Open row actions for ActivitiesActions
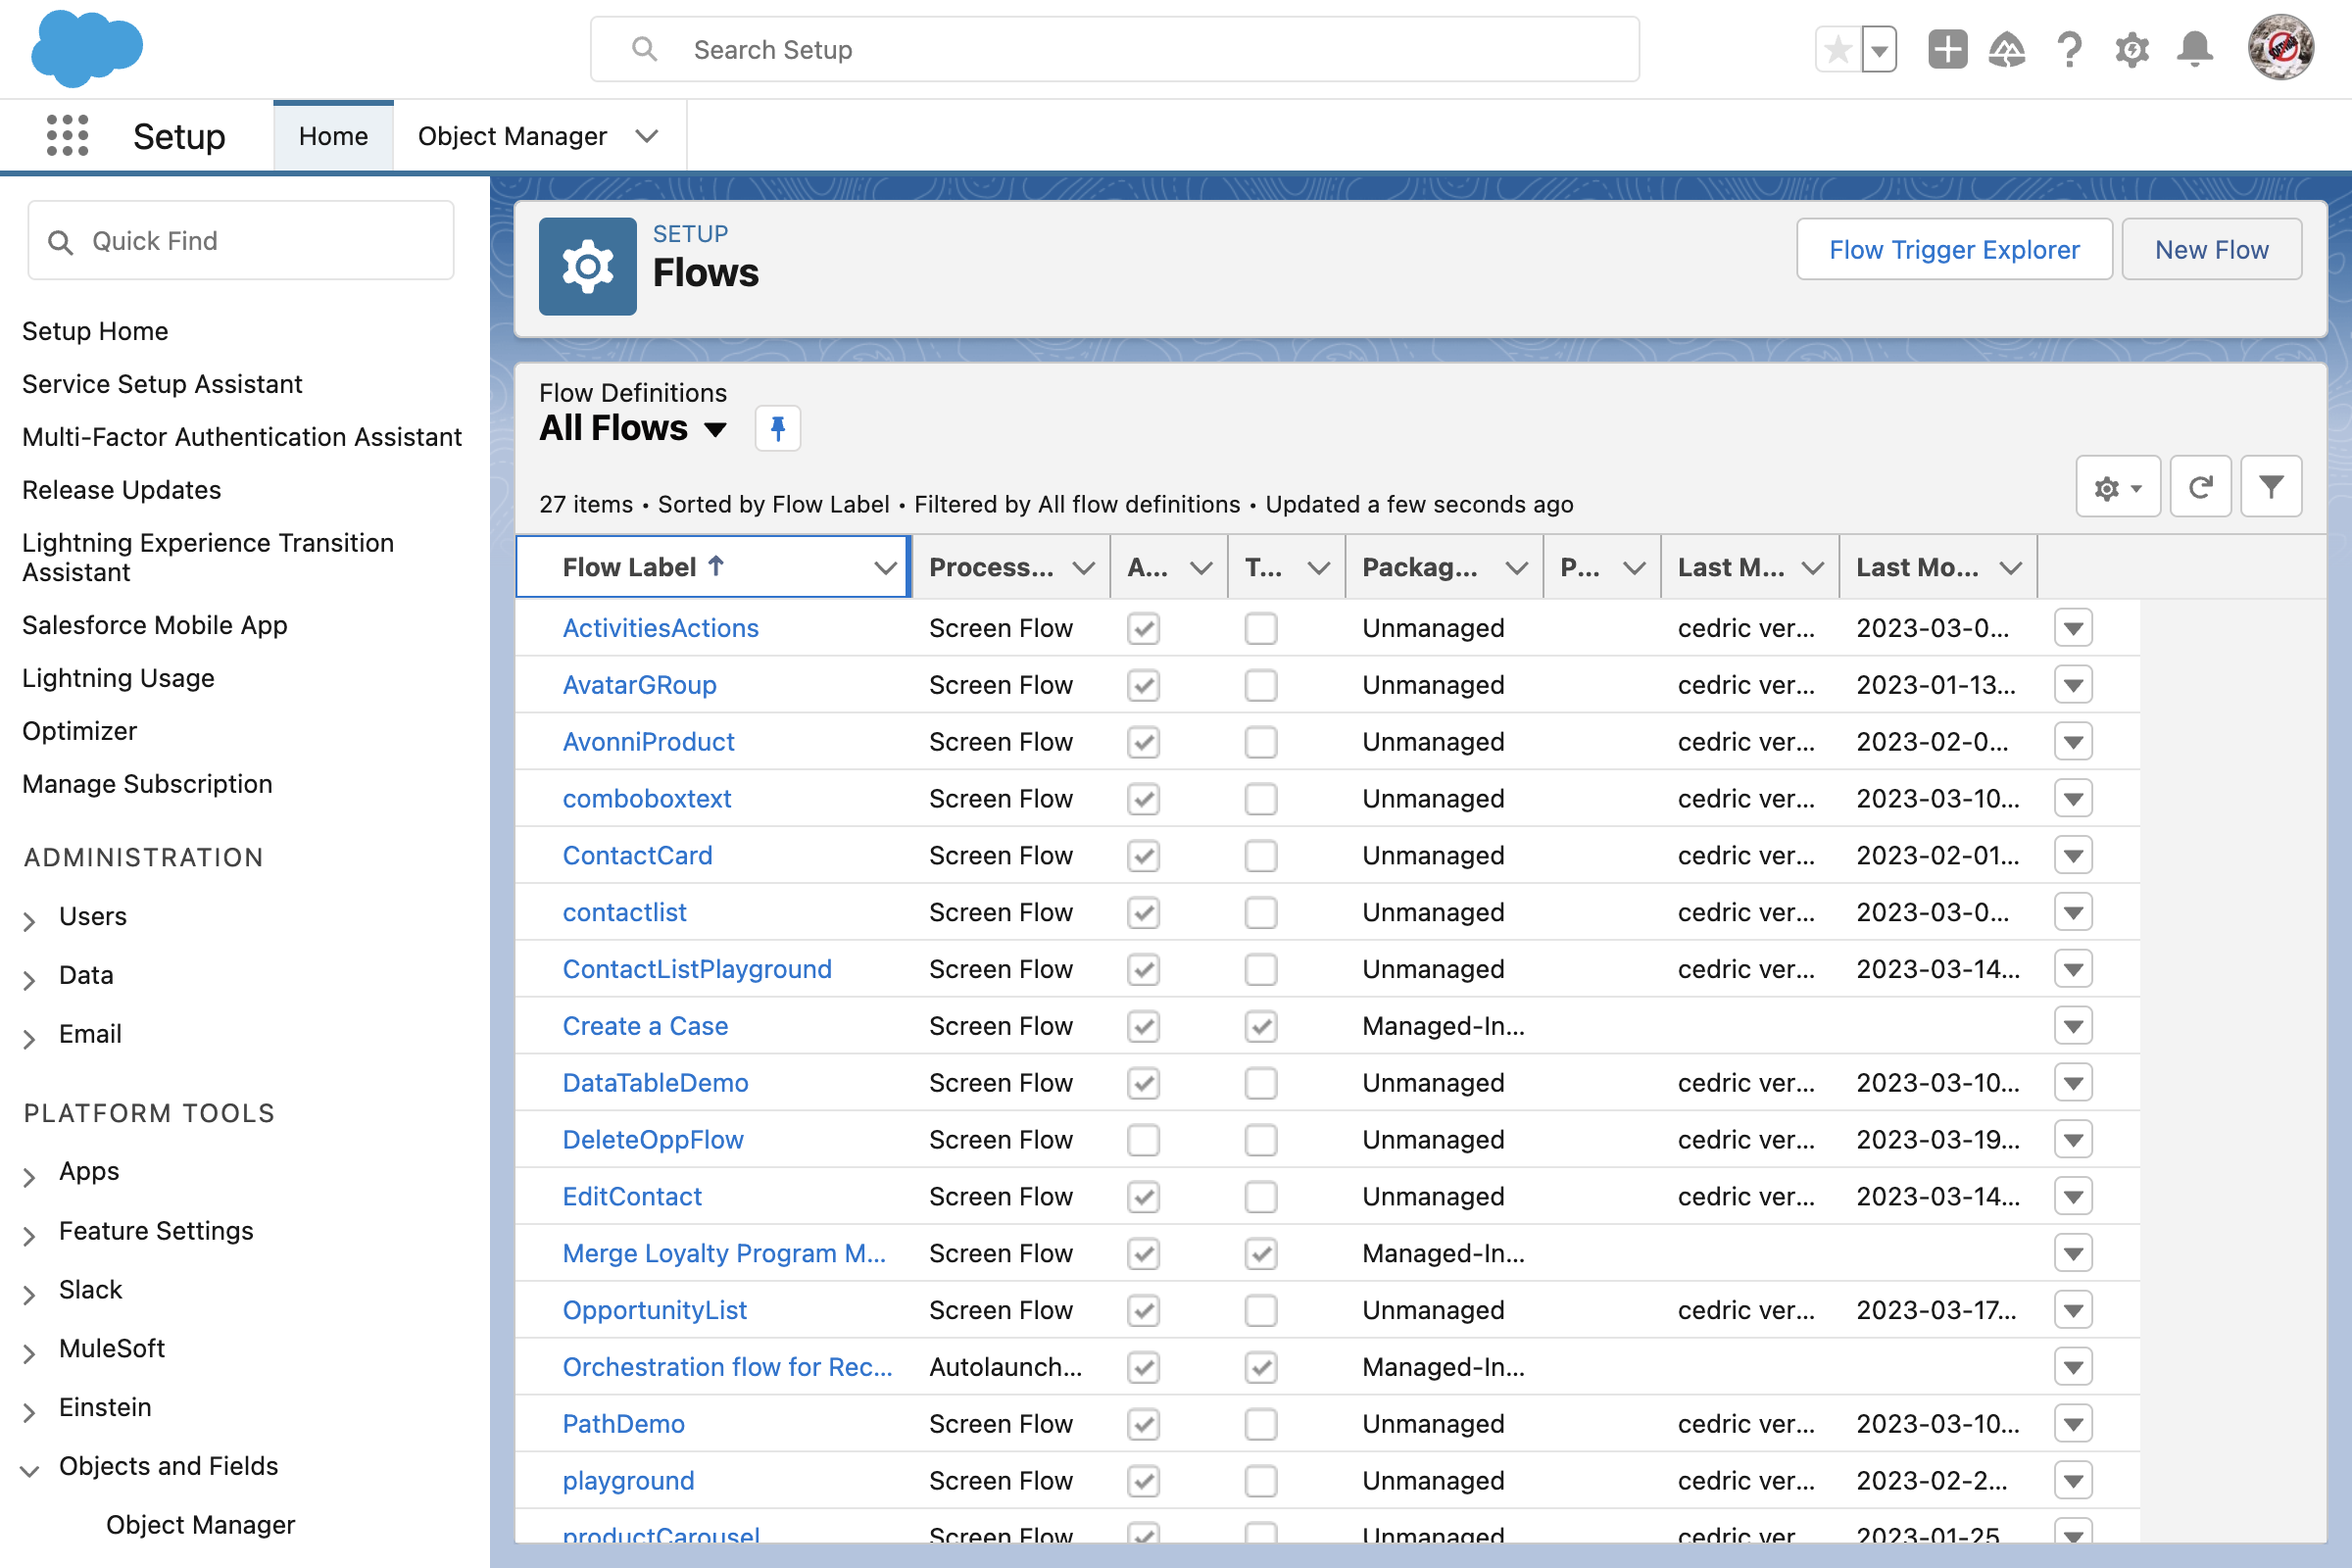2352x1568 pixels. coord(2073,628)
